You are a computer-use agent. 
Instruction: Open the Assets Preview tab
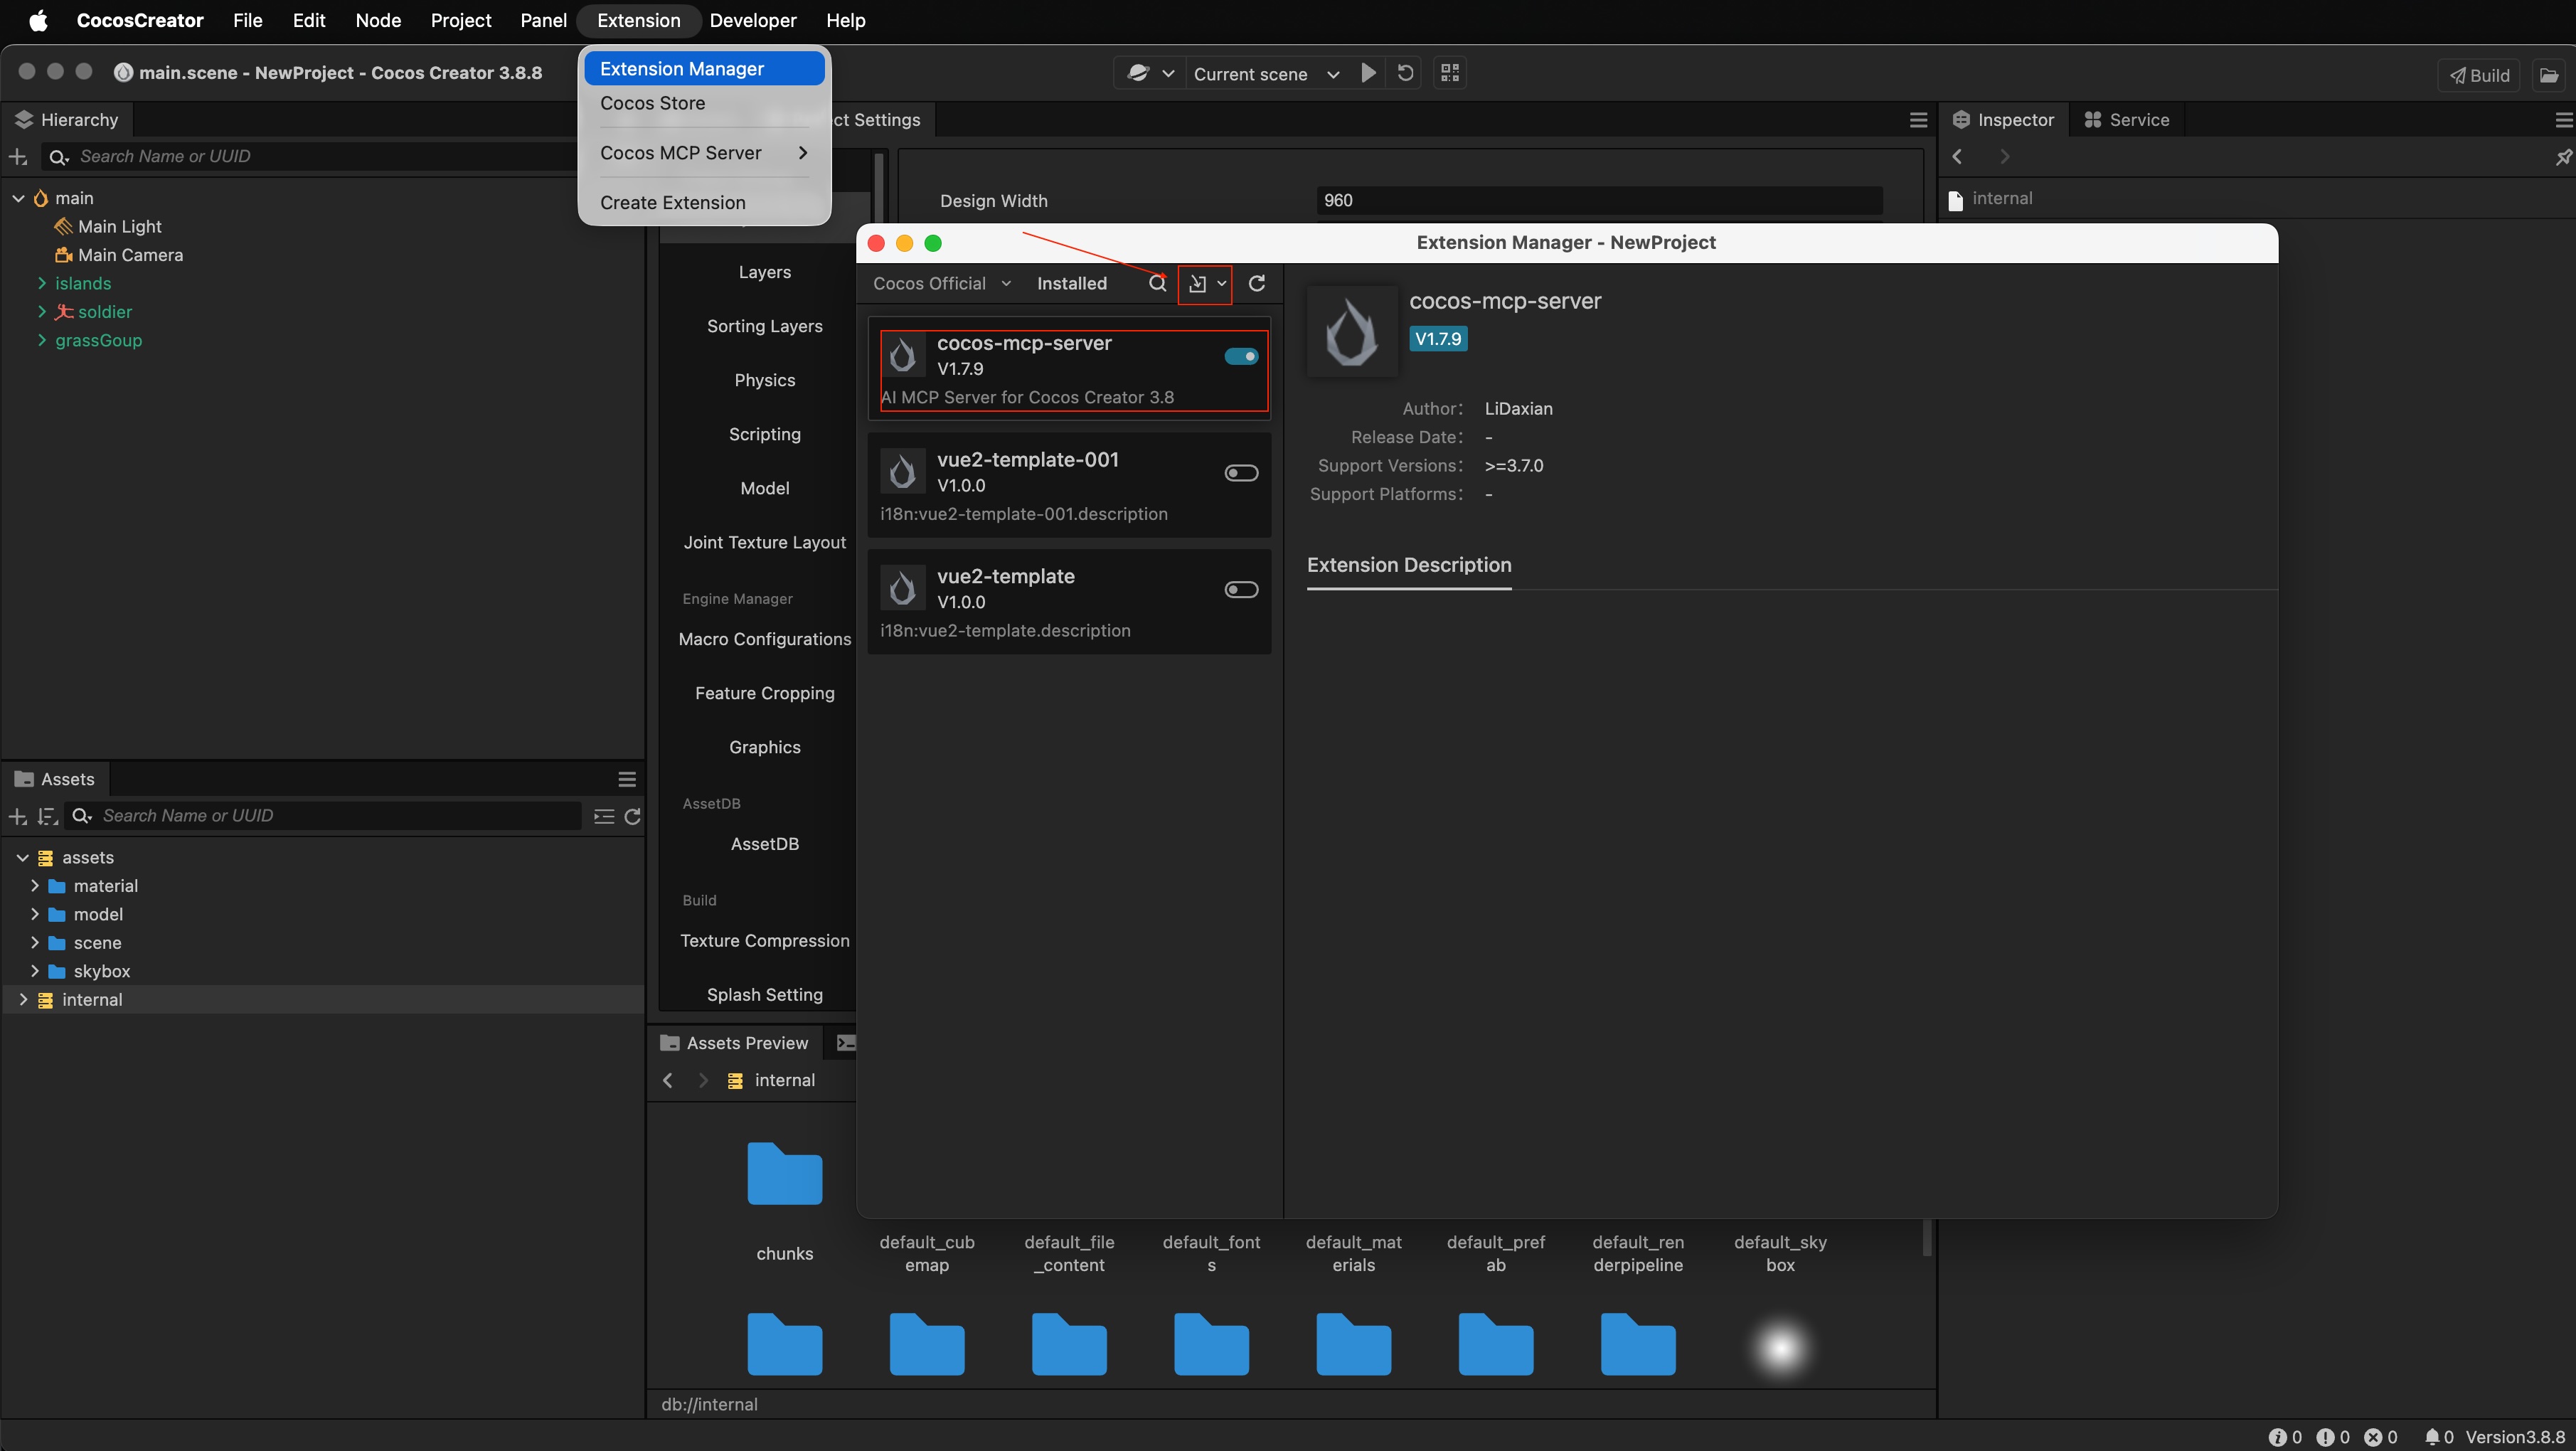coord(734,1043)
